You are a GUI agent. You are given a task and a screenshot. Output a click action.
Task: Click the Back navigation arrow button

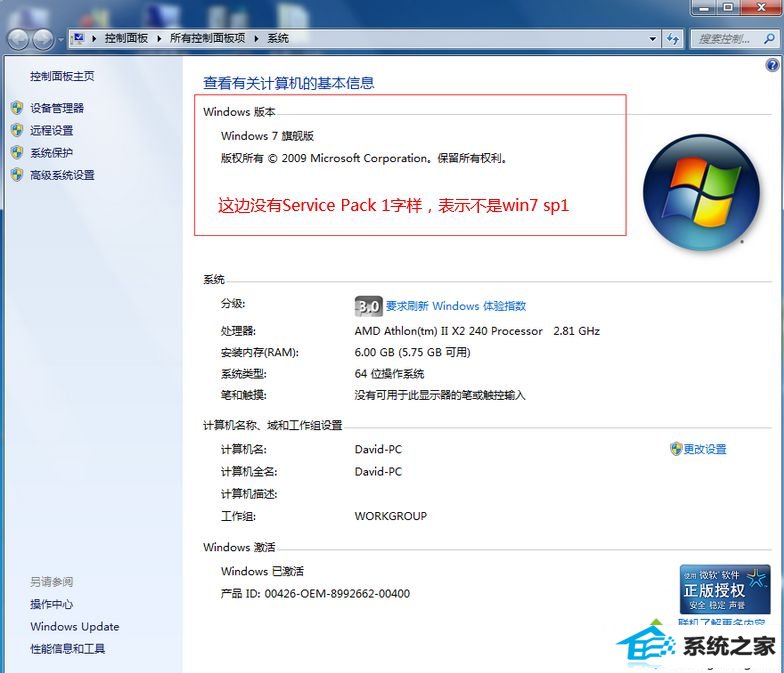[x=18, y=39]
